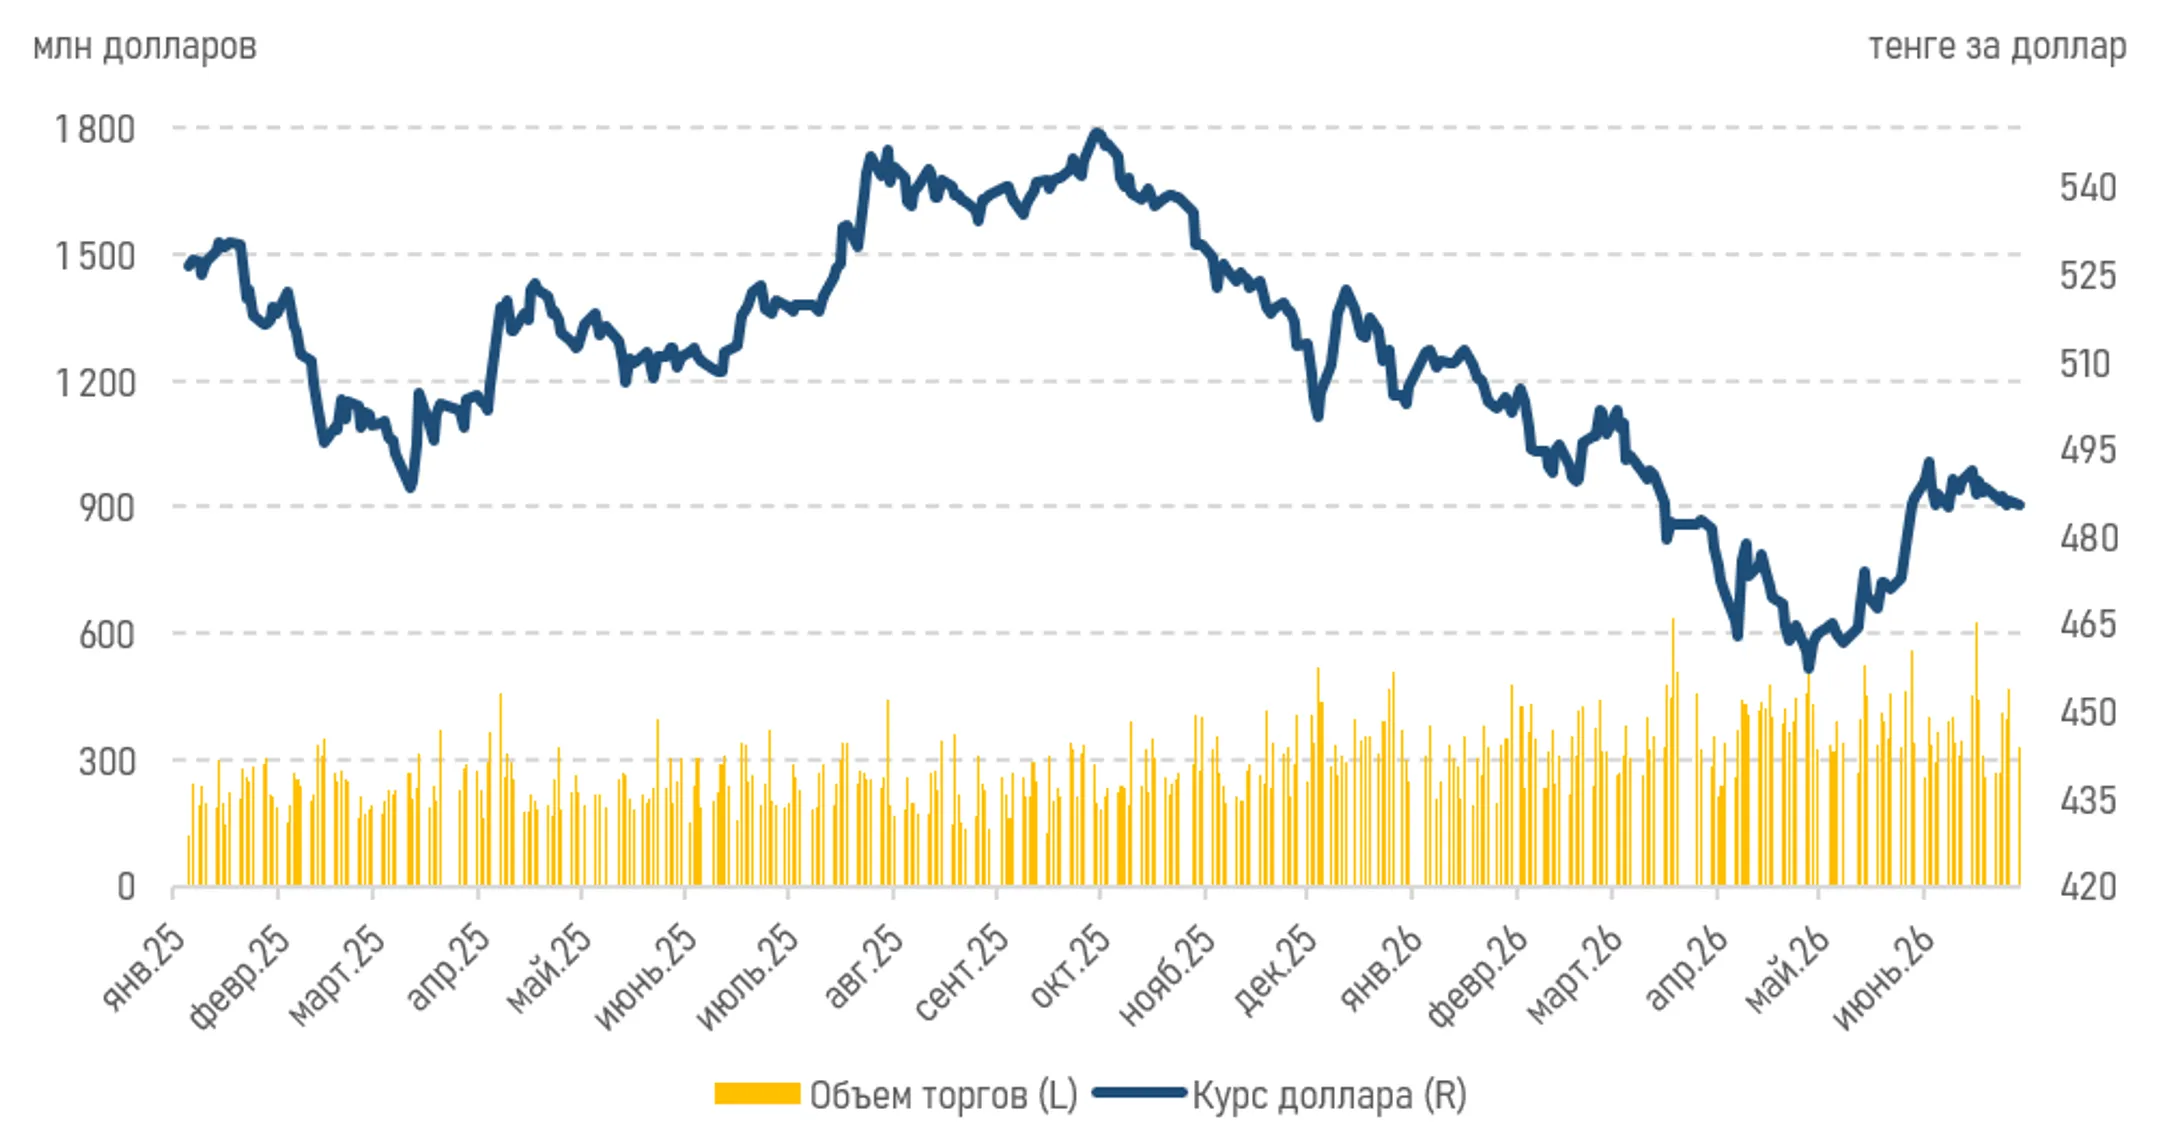Click the exchange rate peak near окт.25
The width and height of the screenshot is (2160, 1145).
tap(1097, 133)
